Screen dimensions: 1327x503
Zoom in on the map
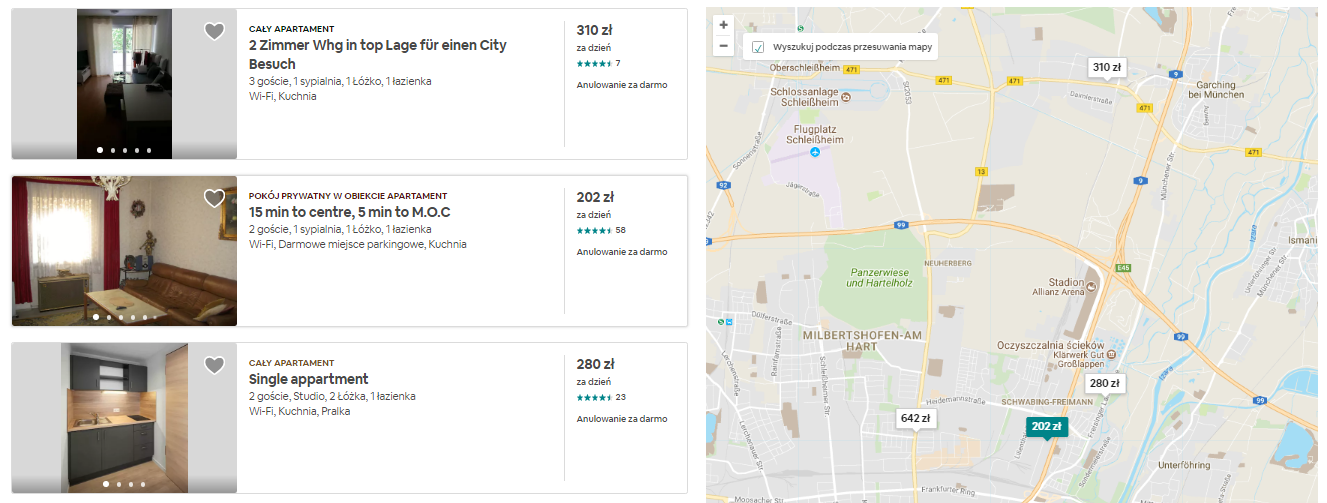pyautogui.click(x=724, y=25)
